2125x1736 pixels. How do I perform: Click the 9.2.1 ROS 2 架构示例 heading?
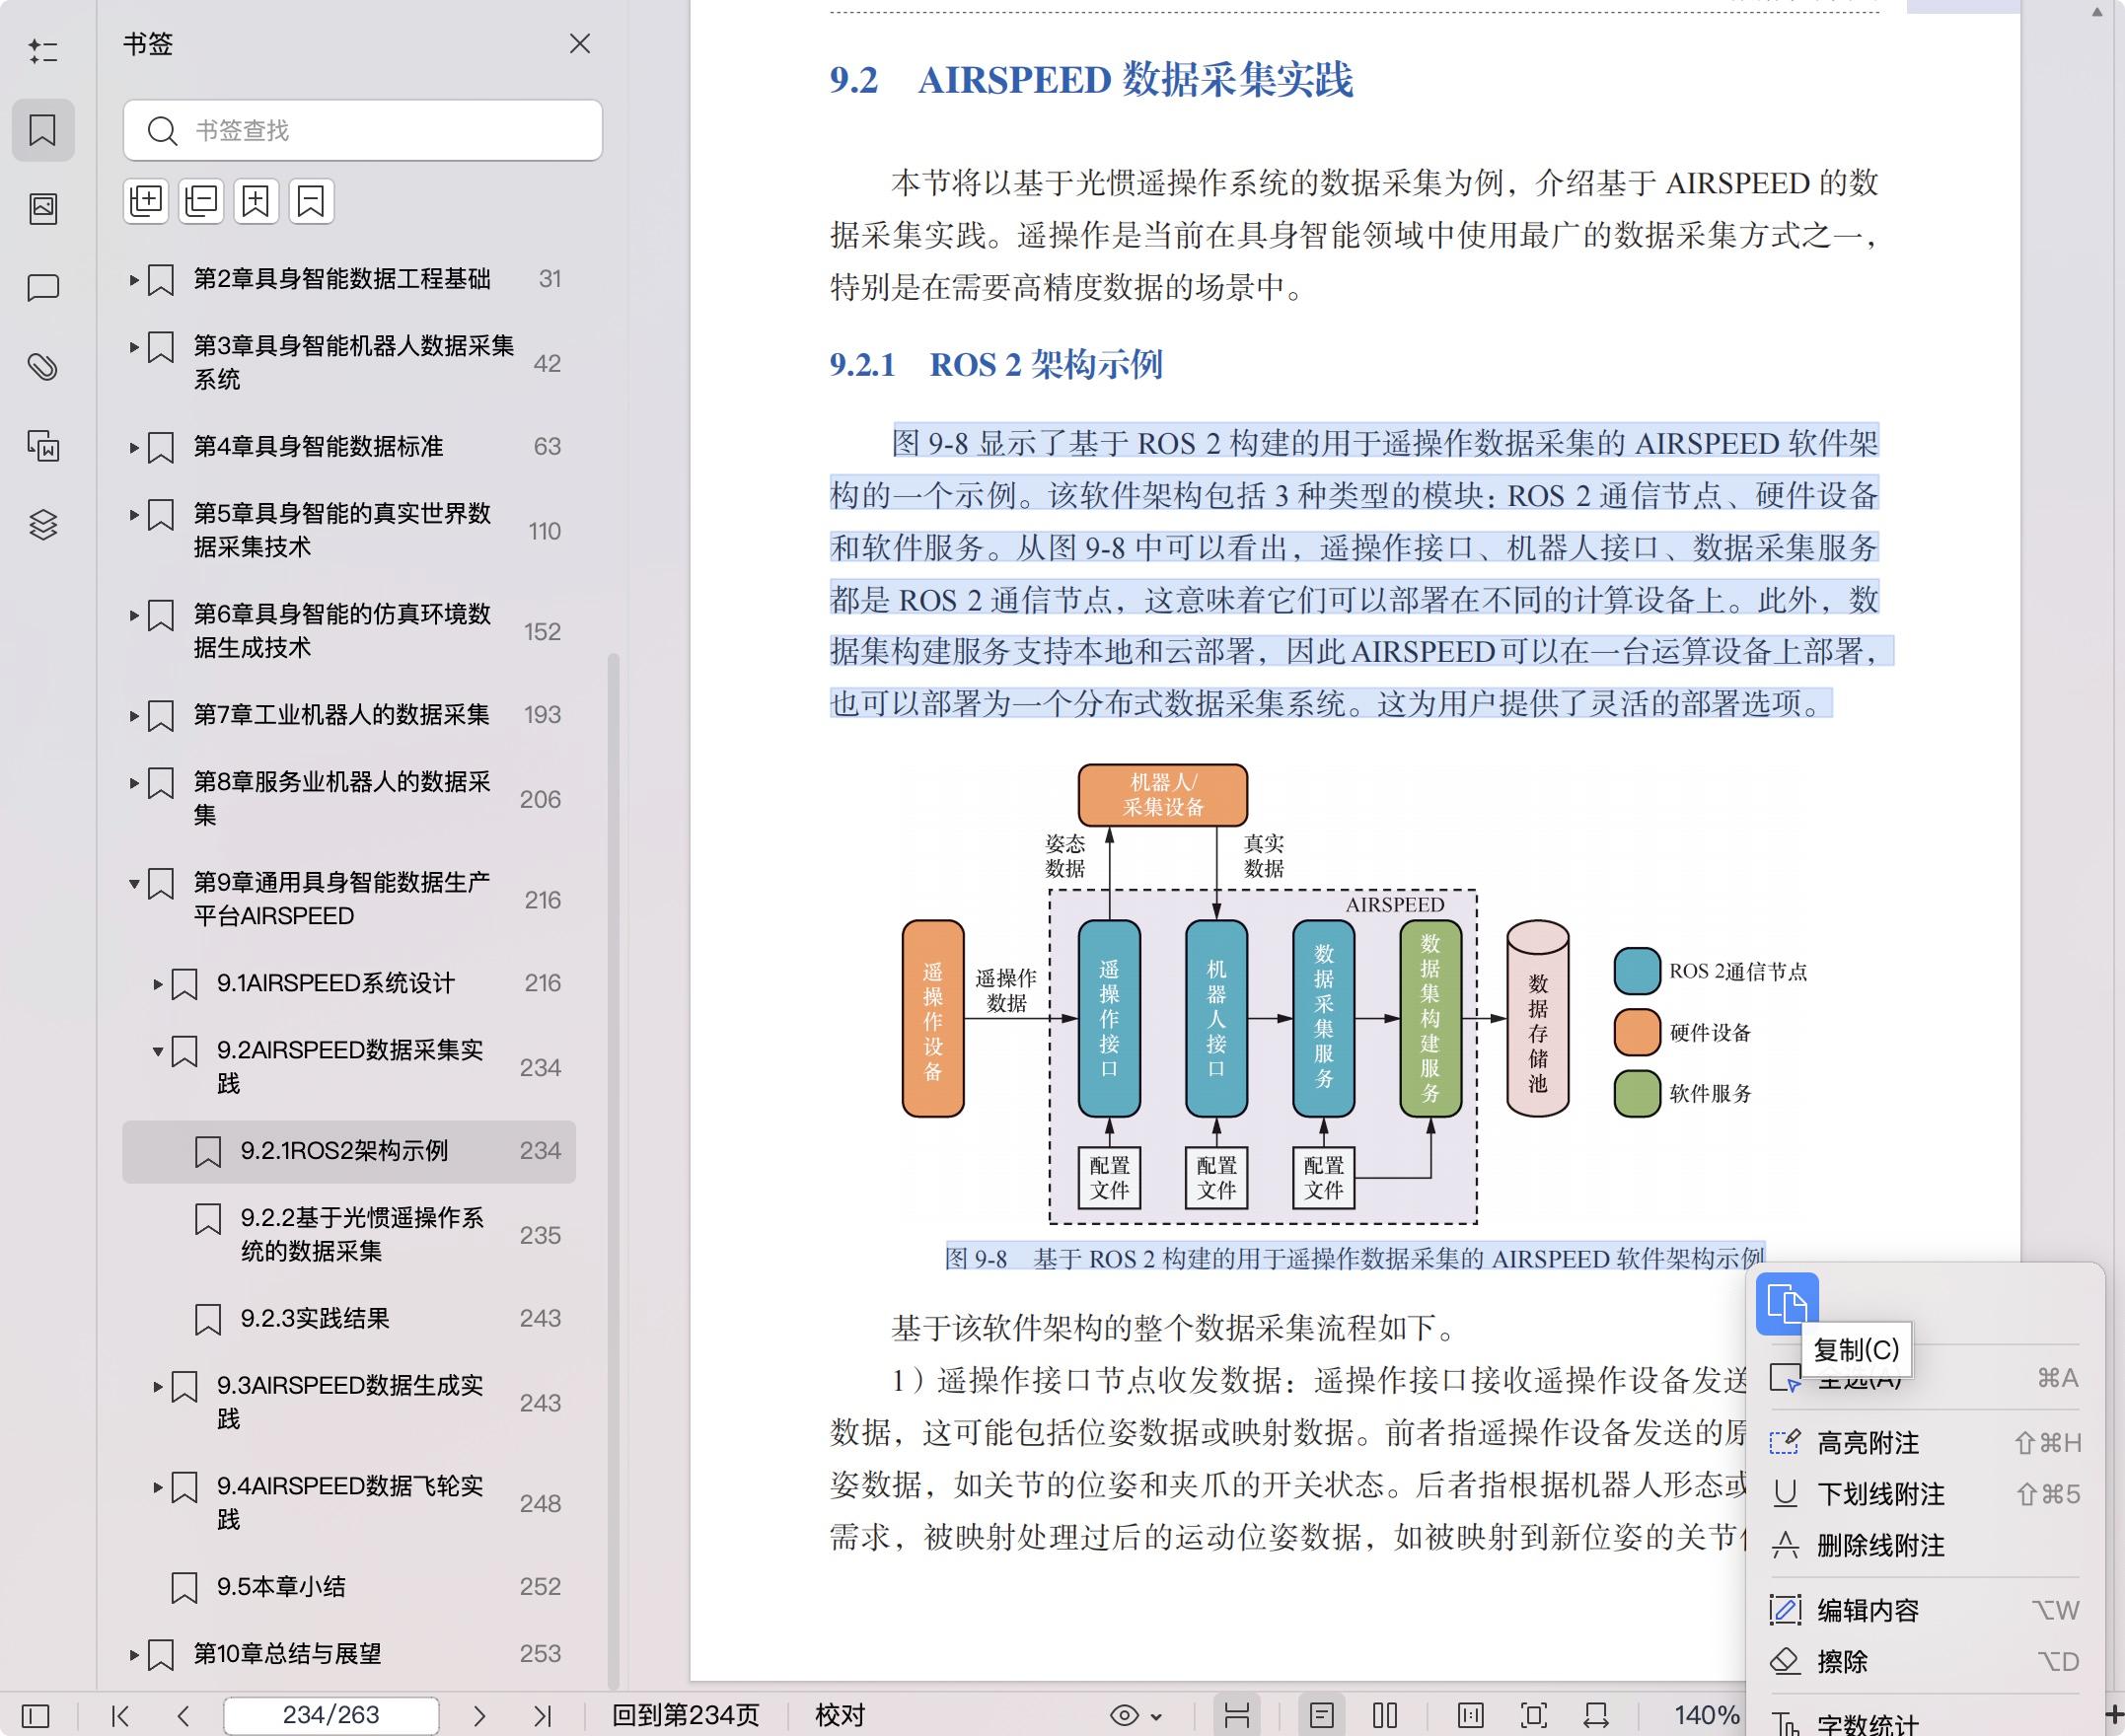996,365
